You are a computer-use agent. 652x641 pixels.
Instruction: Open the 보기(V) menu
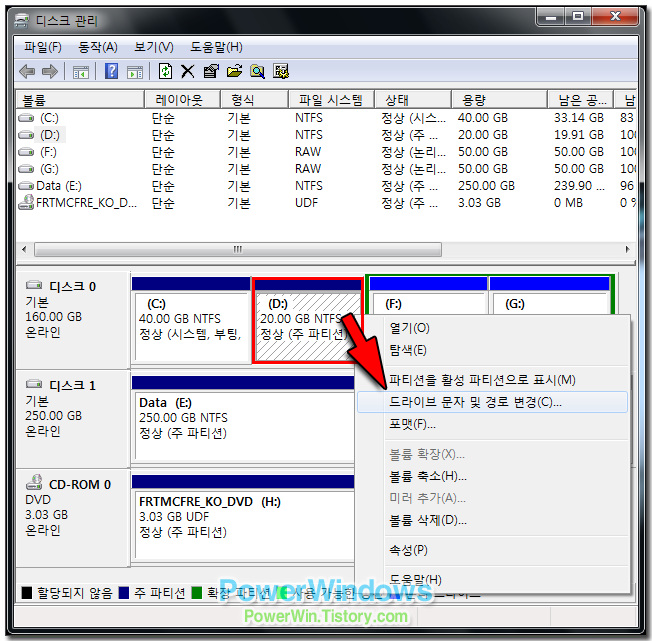pyautogui.click(x=153, y=47)
